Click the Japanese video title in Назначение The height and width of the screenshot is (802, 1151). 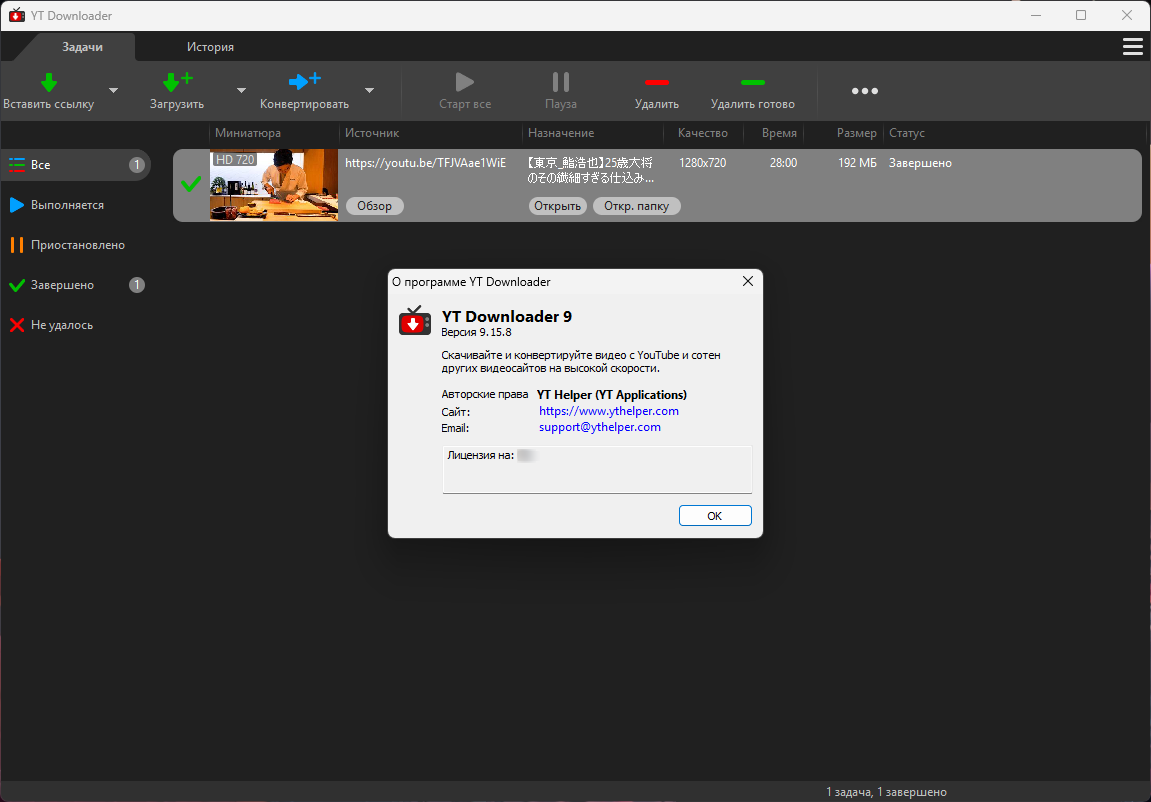(590, 170)
